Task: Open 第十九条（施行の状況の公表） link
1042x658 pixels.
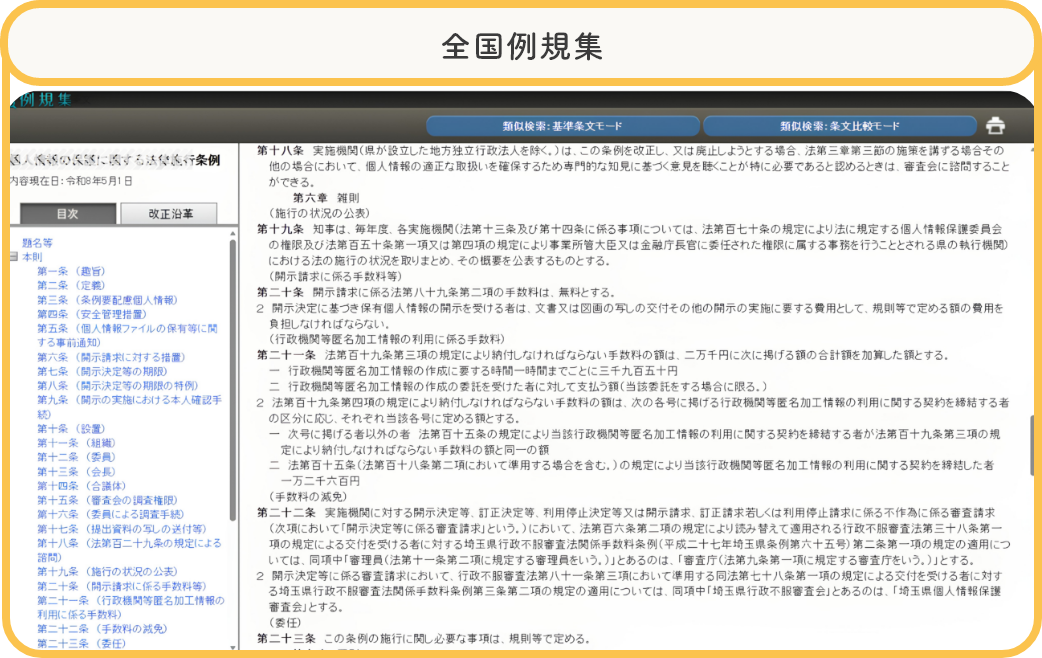Action: (x=108, y=572)
